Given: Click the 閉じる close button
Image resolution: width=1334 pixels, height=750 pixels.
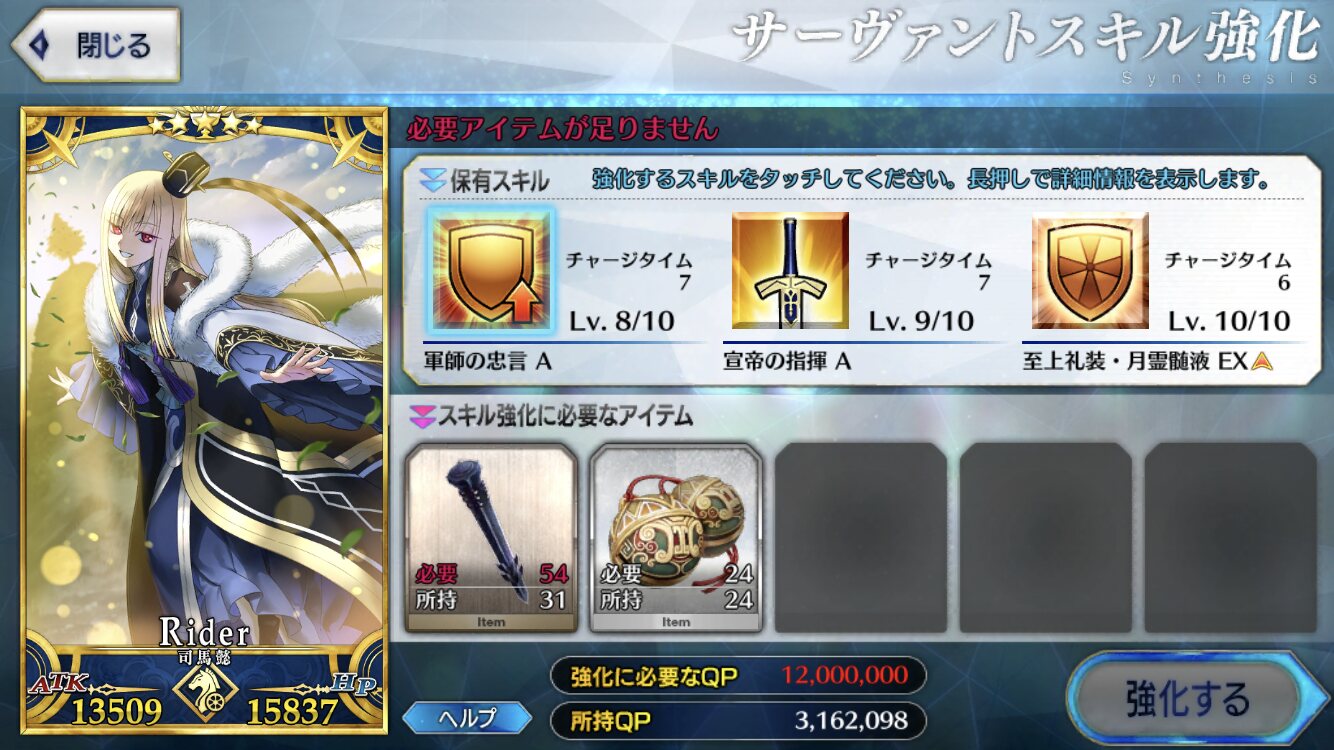Looking at the screenshot, I should click(95, 45).
